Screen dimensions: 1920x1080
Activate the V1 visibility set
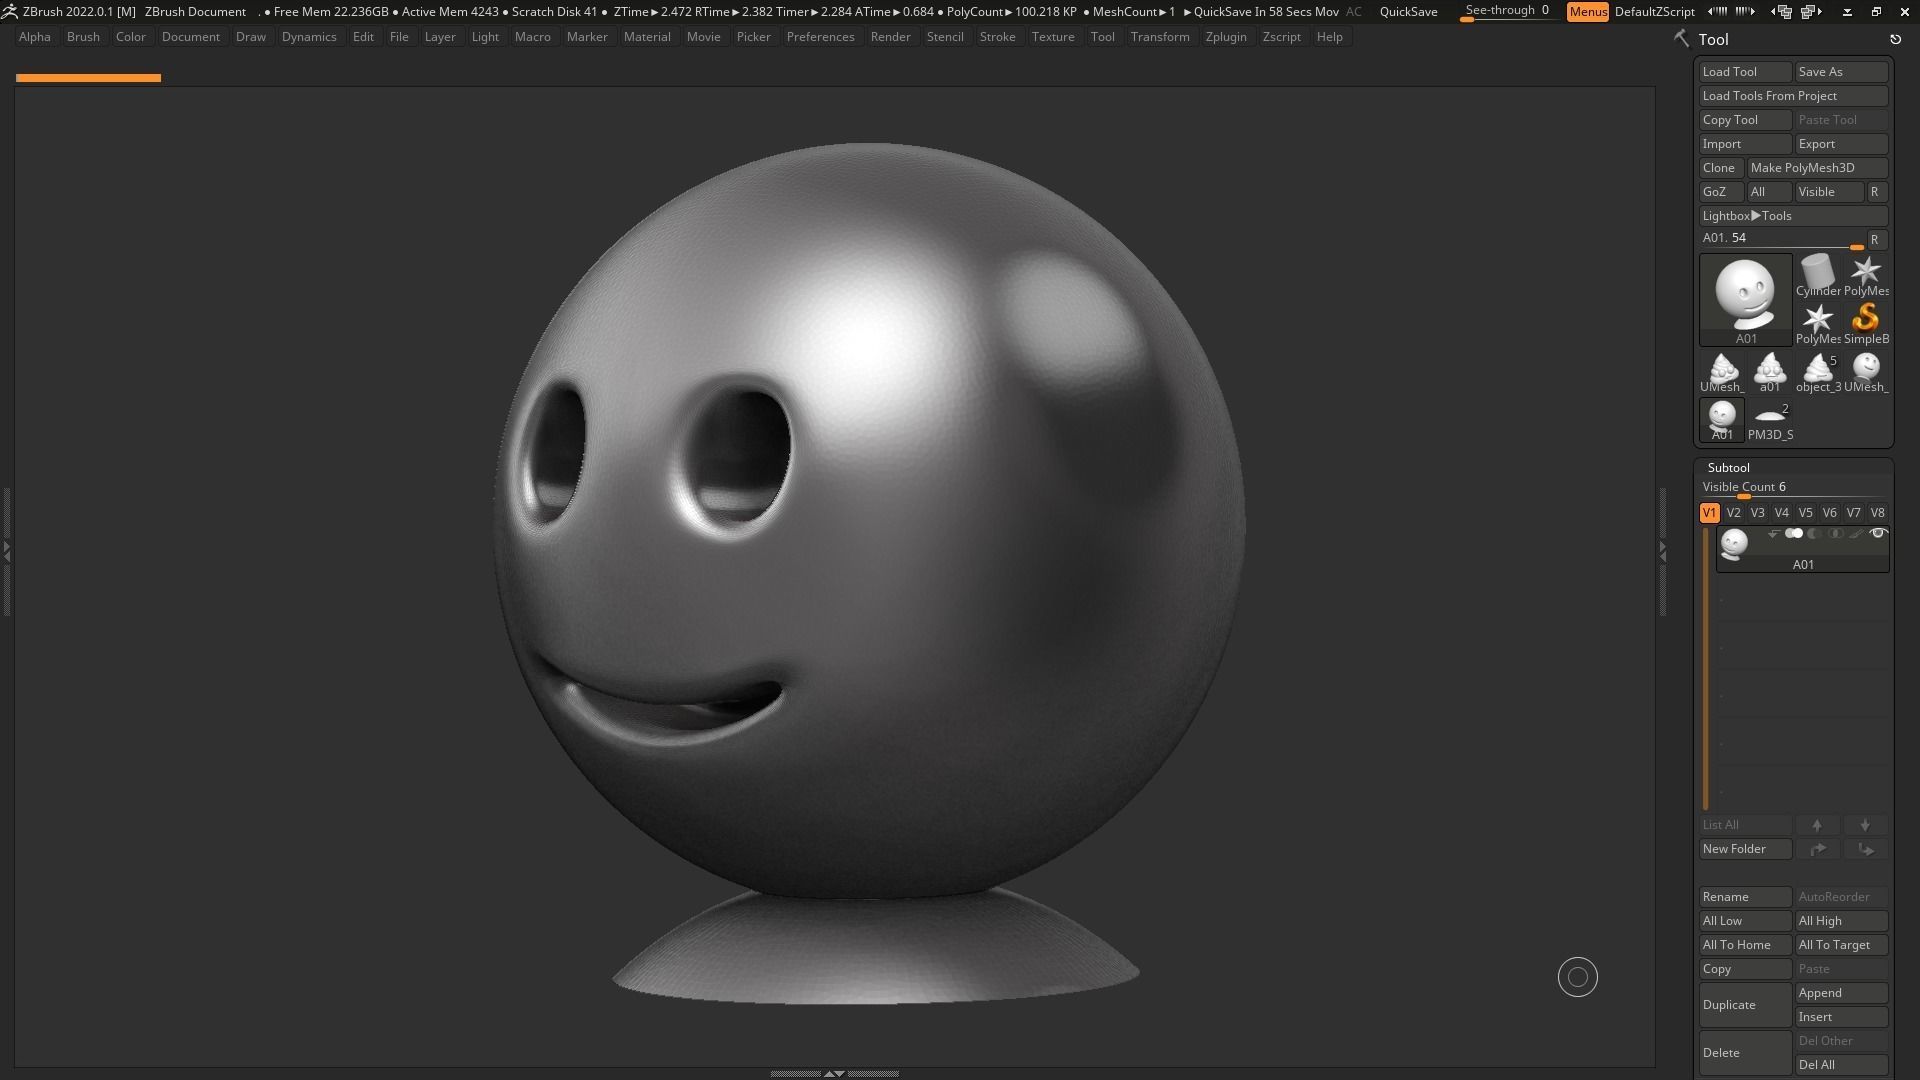[x=1709, y=513]
